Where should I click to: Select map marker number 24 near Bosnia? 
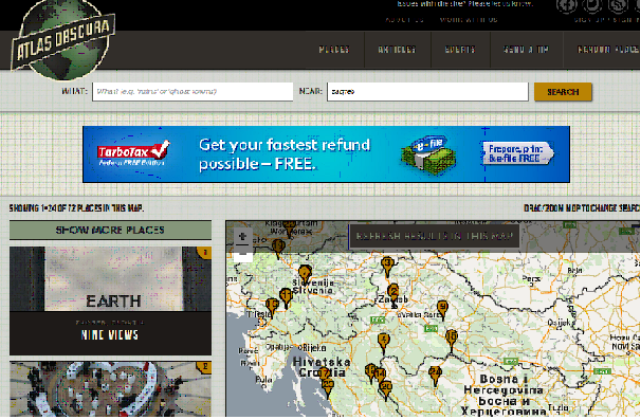(x=435, y=375)
